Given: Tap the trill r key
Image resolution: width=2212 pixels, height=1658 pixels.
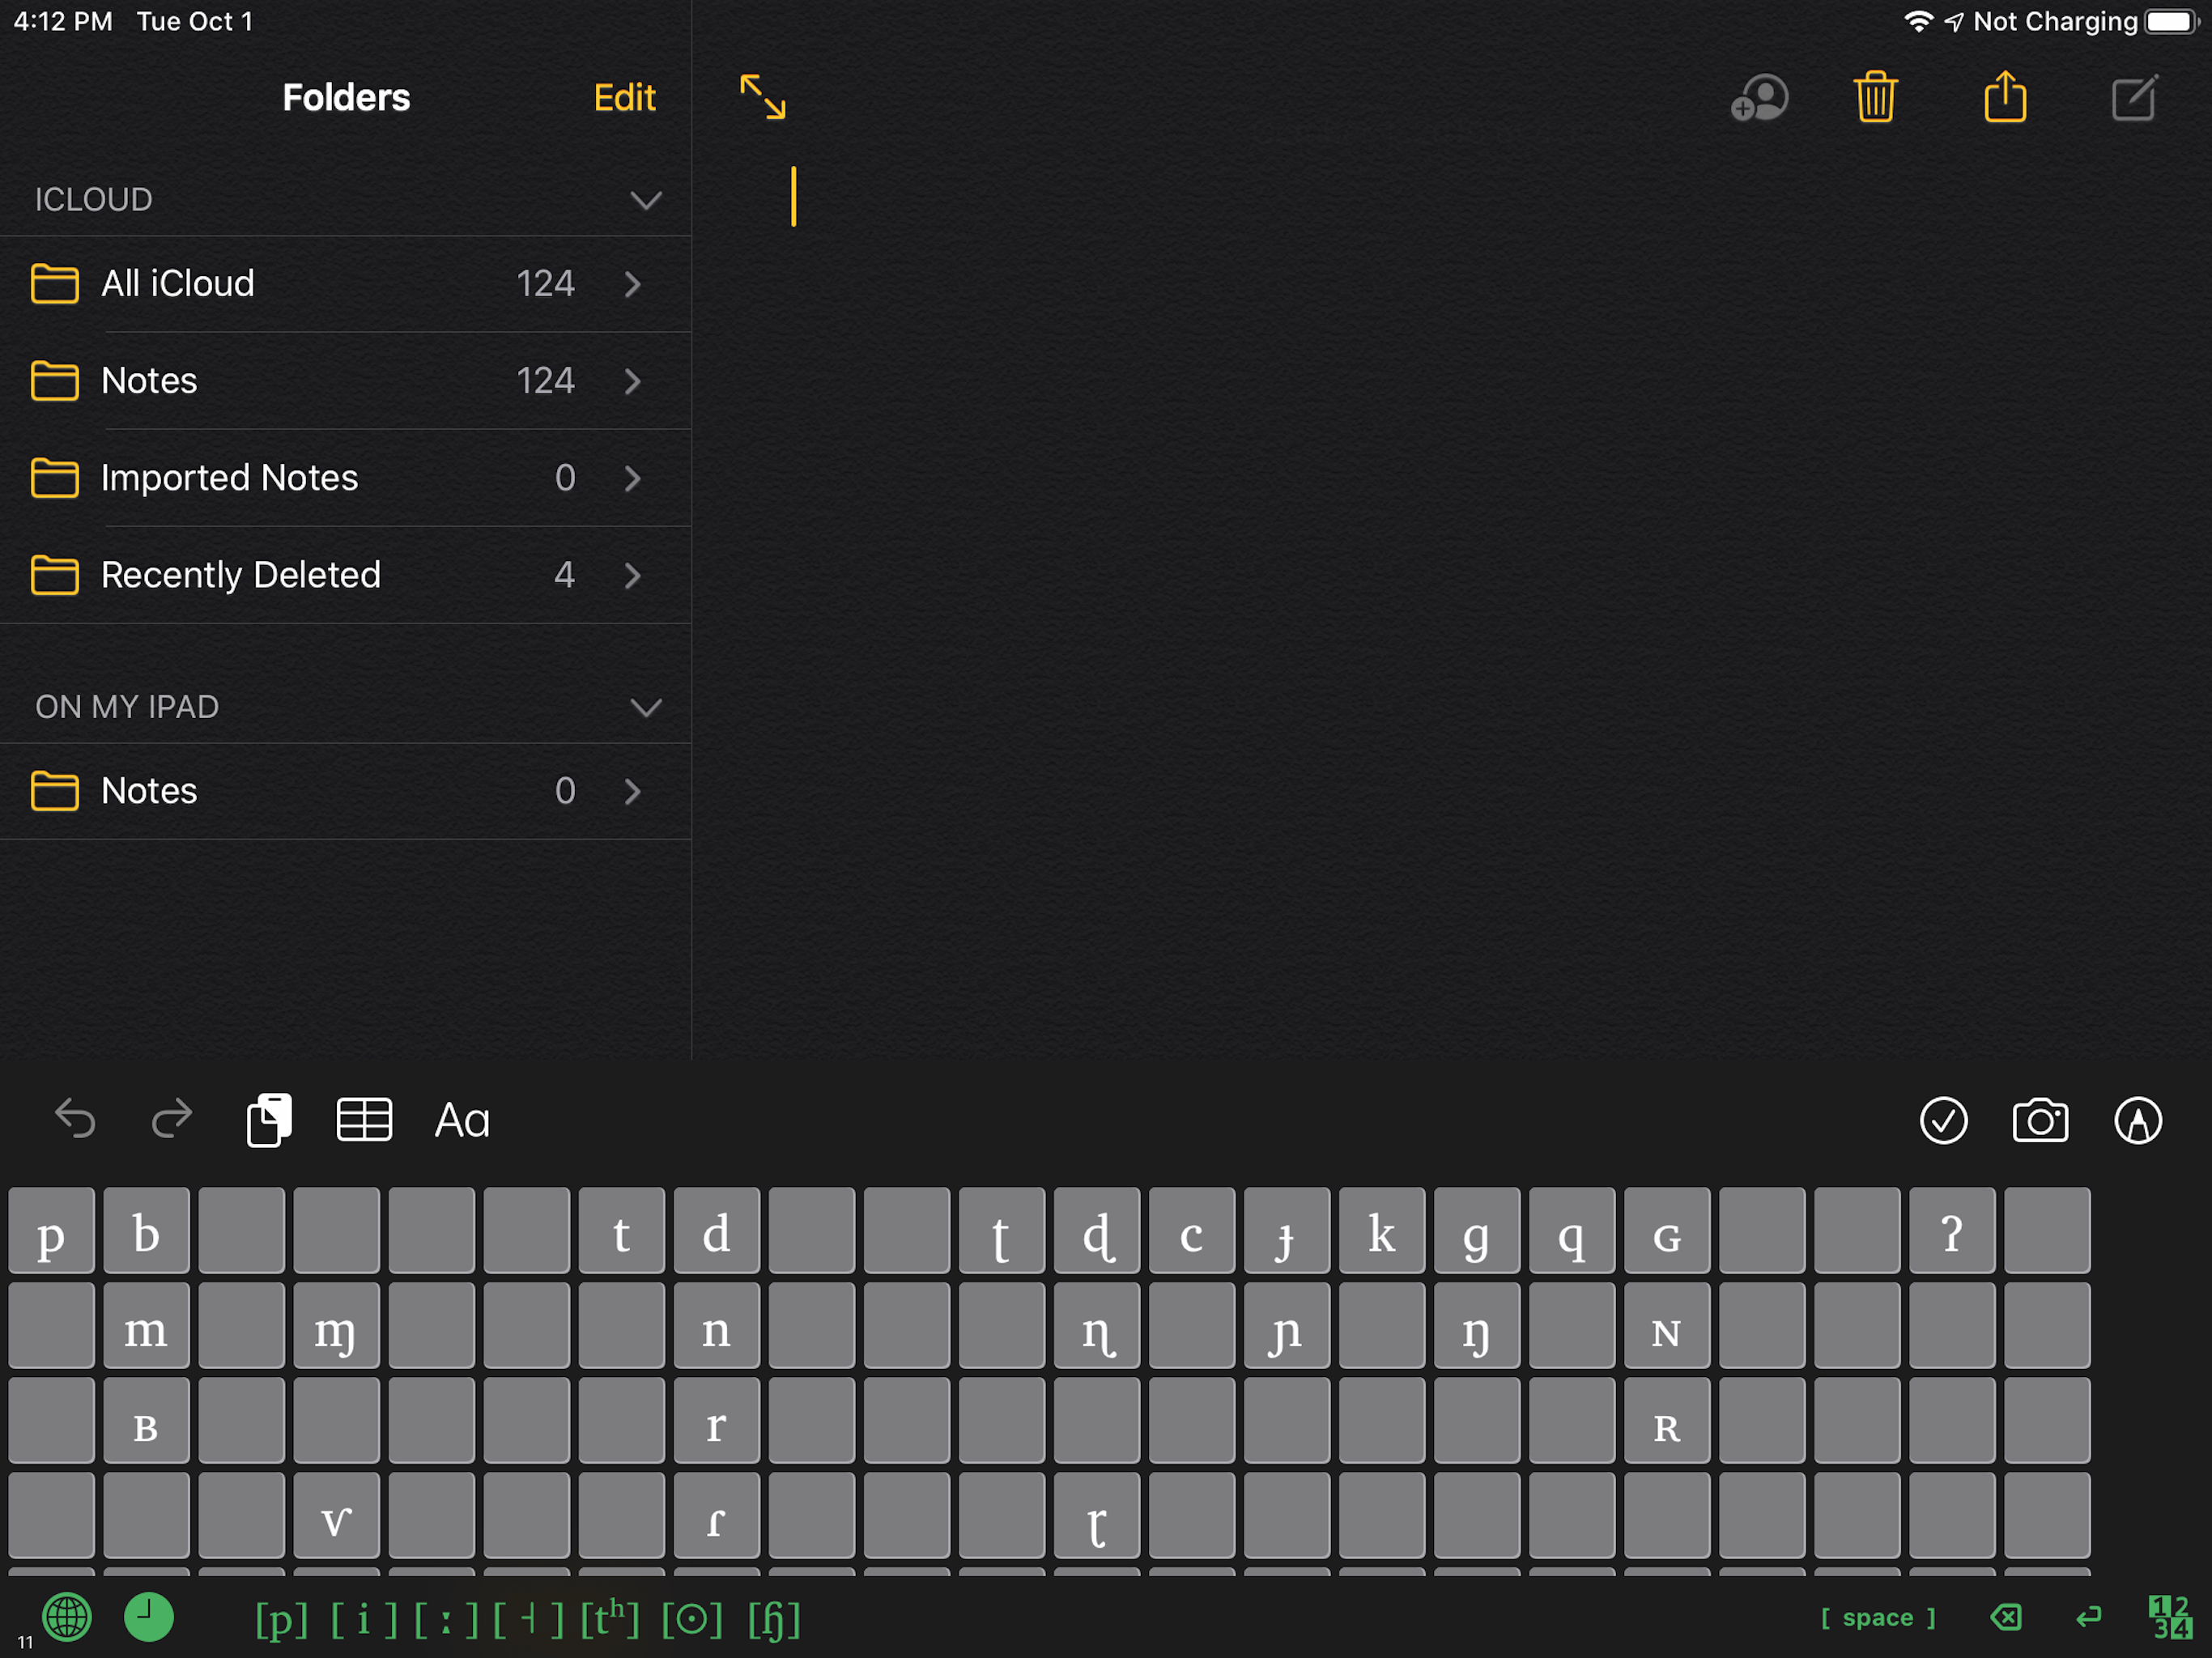Looking at the screenshot, I should point(716,1421).
